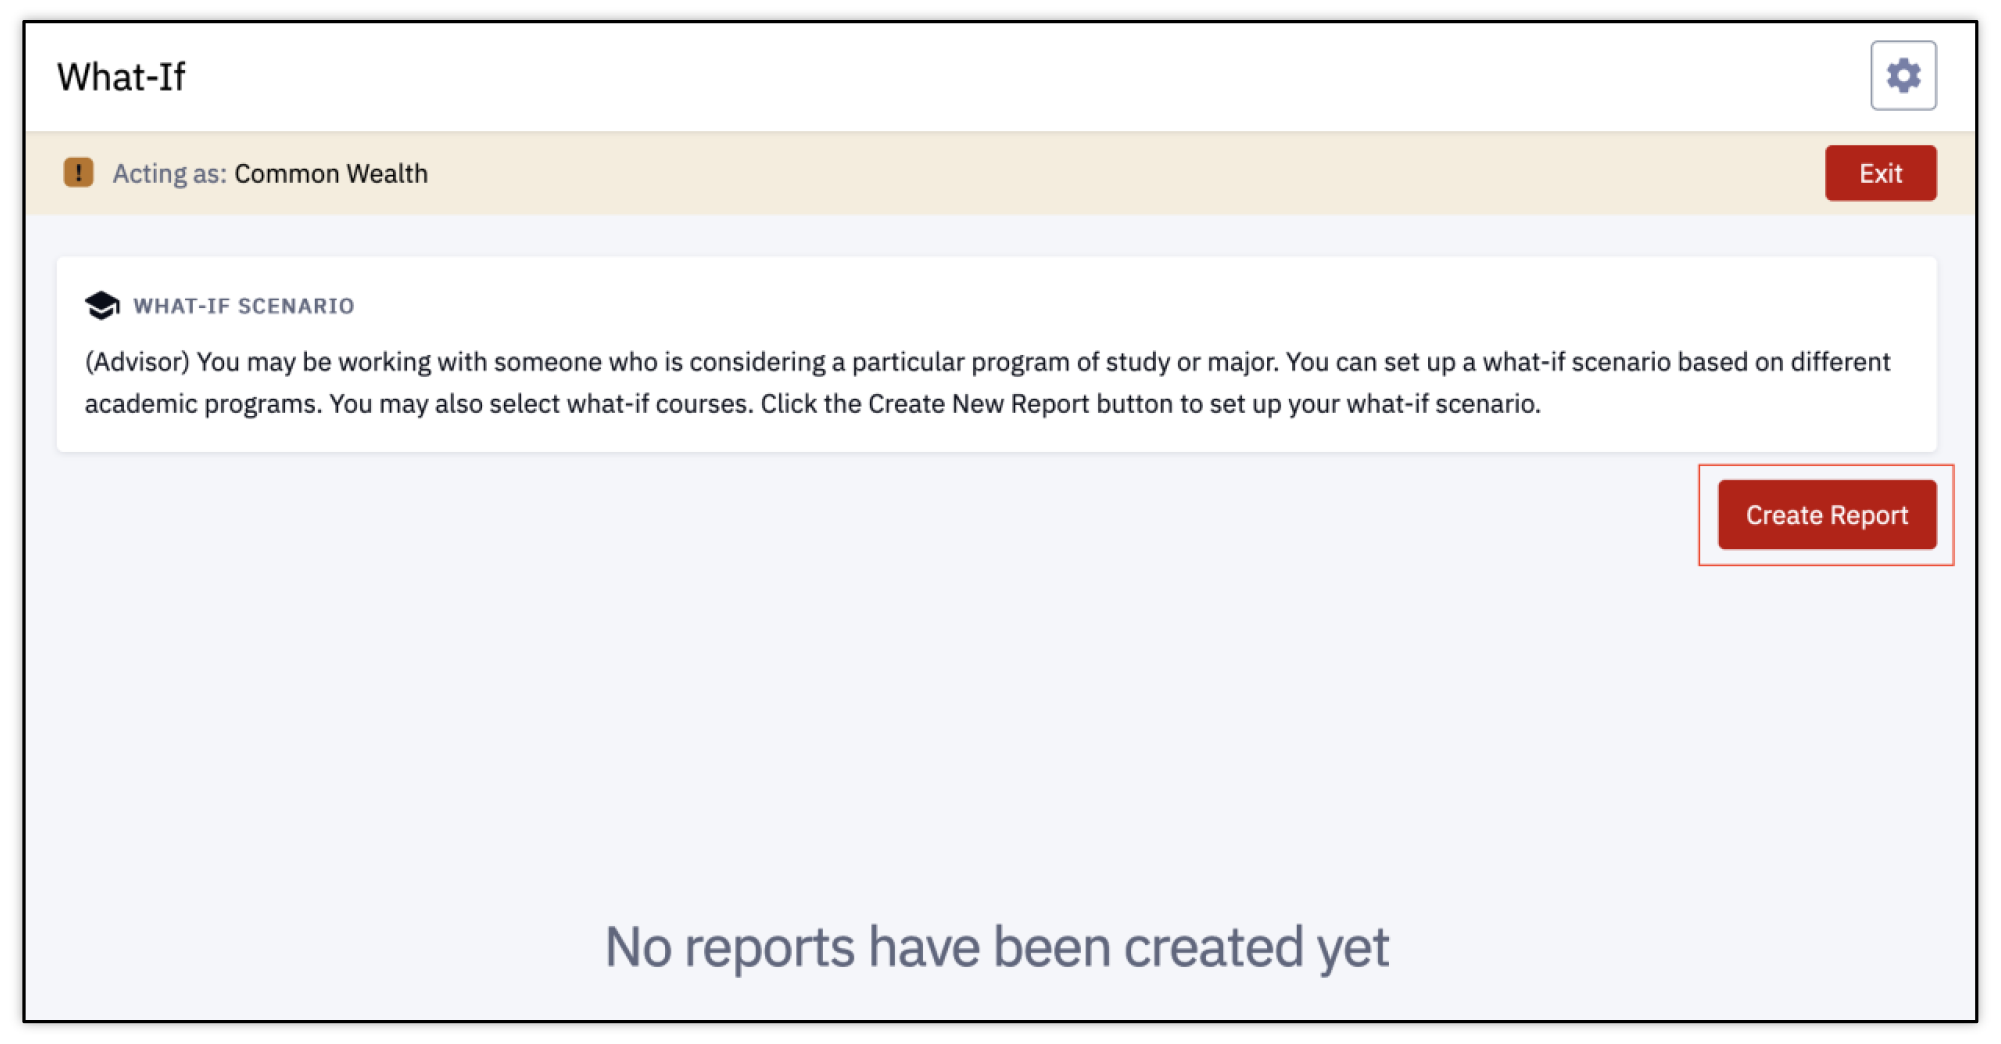
Task: Click the graduation cap scenario icon
Action: pos(102,305)
